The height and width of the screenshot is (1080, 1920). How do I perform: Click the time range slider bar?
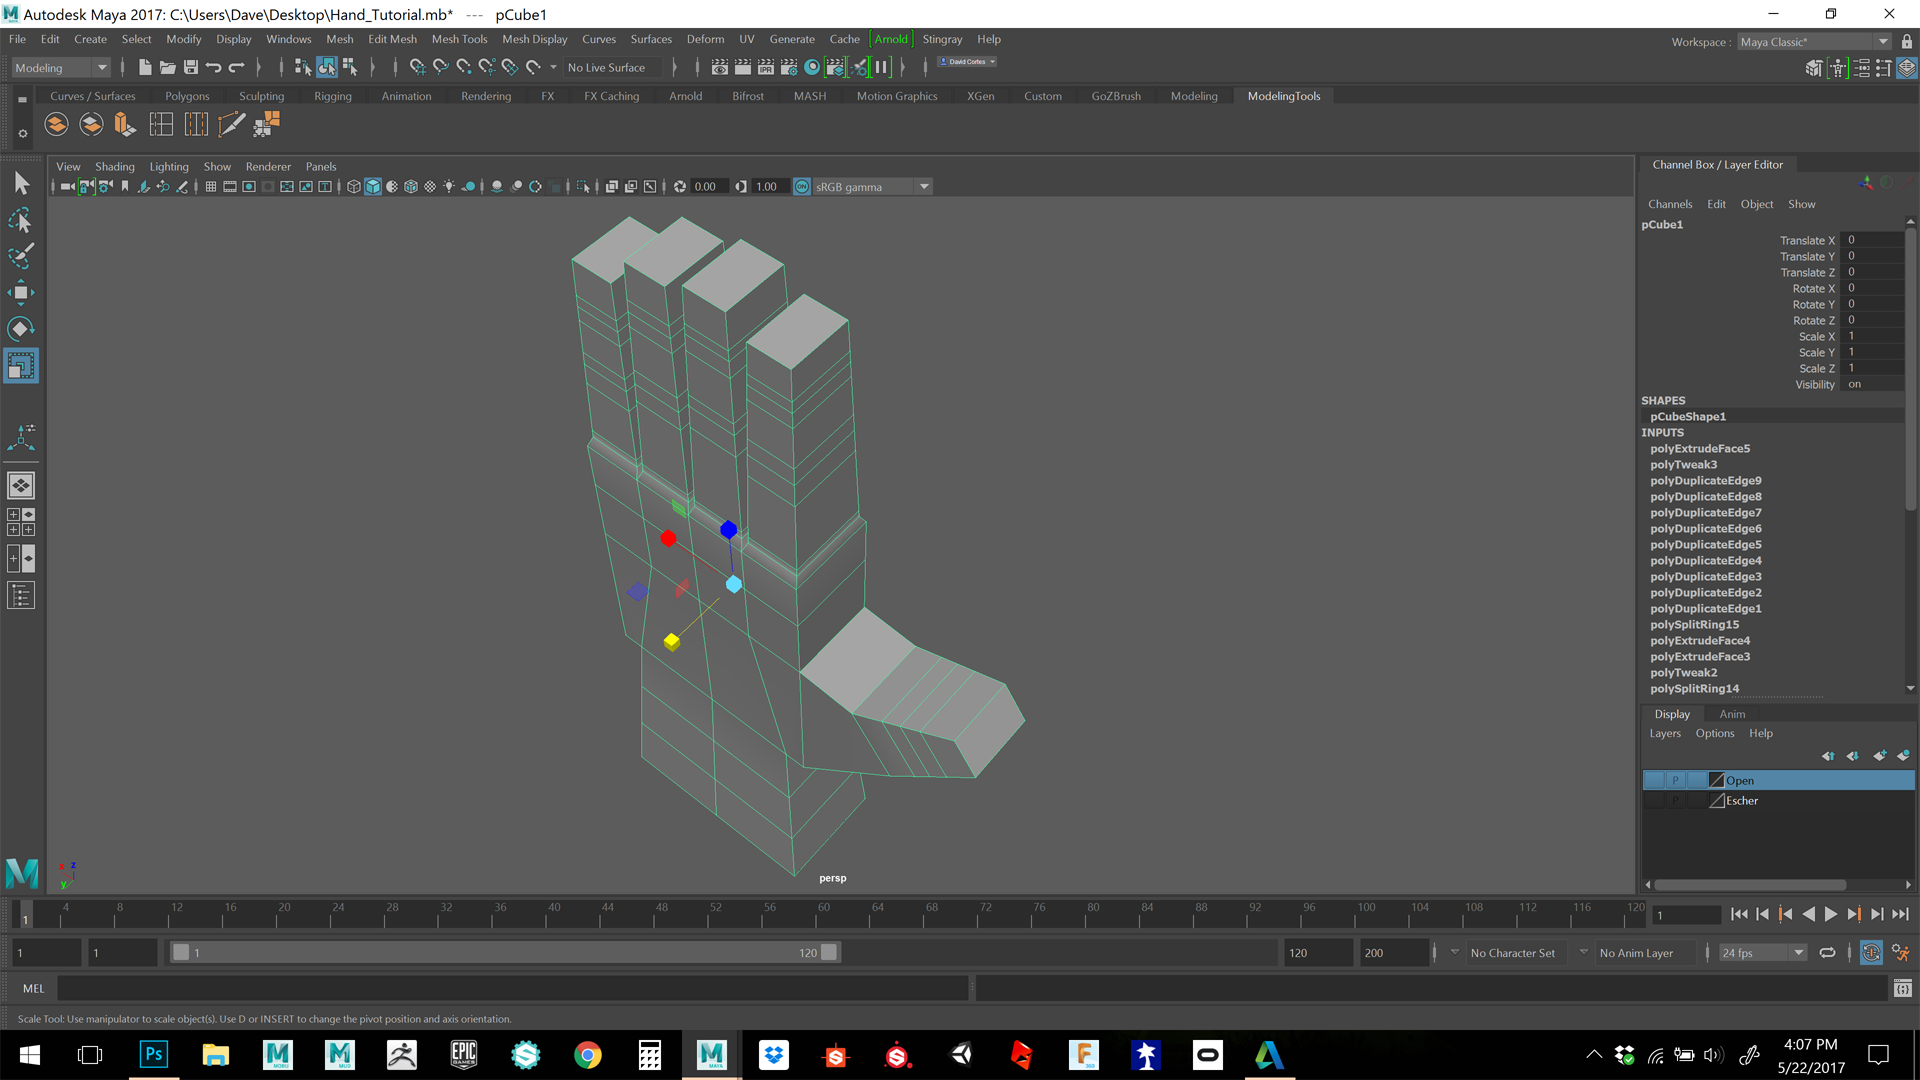[505, 953]
